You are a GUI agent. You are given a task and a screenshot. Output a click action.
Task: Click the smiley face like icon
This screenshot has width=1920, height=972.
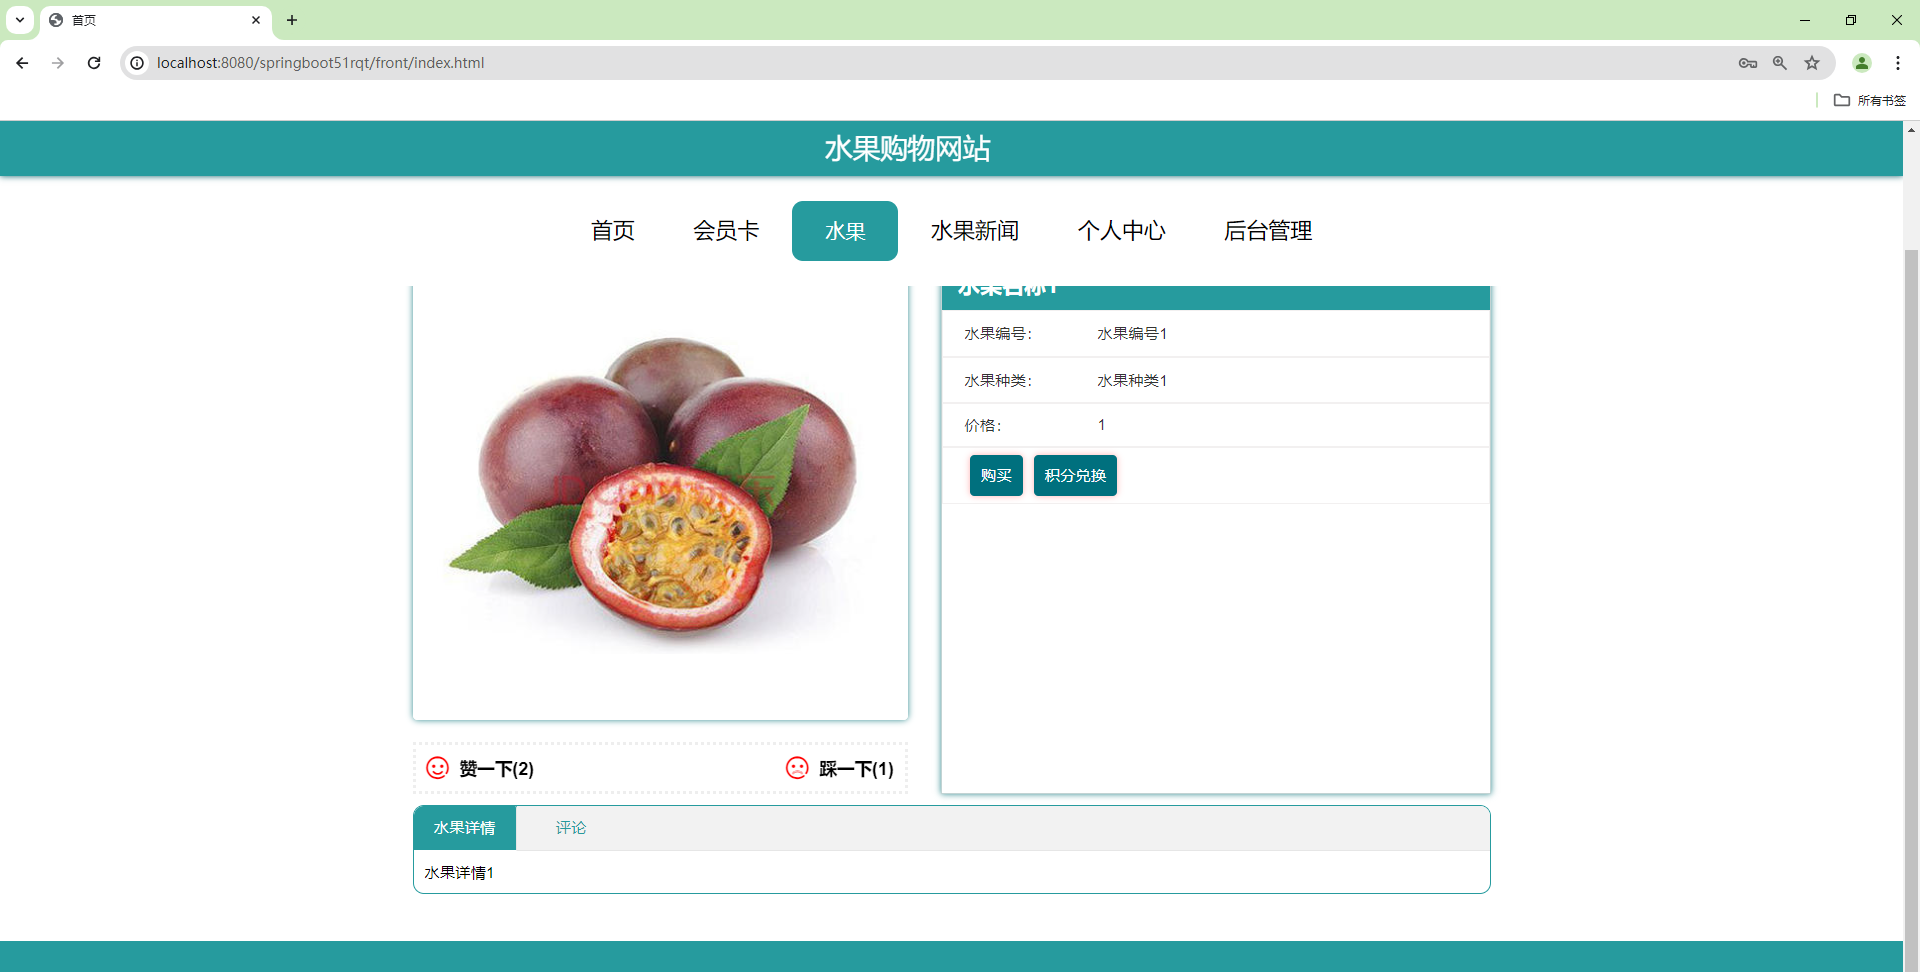[x=437, y=768]
